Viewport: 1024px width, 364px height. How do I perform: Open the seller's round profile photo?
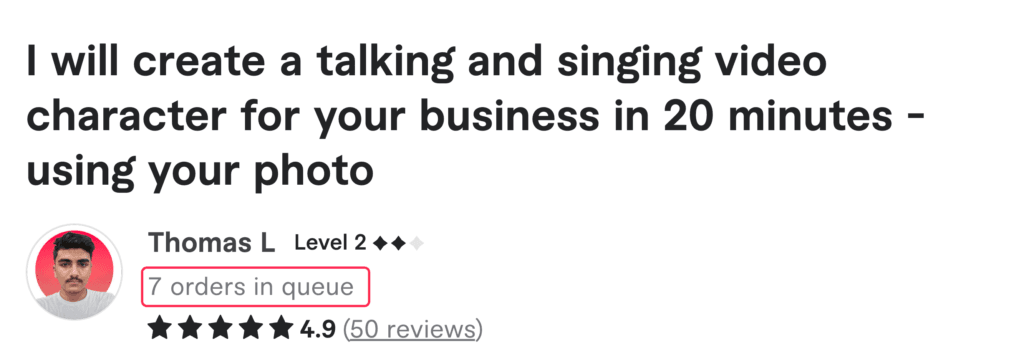(x=74, y=272)
